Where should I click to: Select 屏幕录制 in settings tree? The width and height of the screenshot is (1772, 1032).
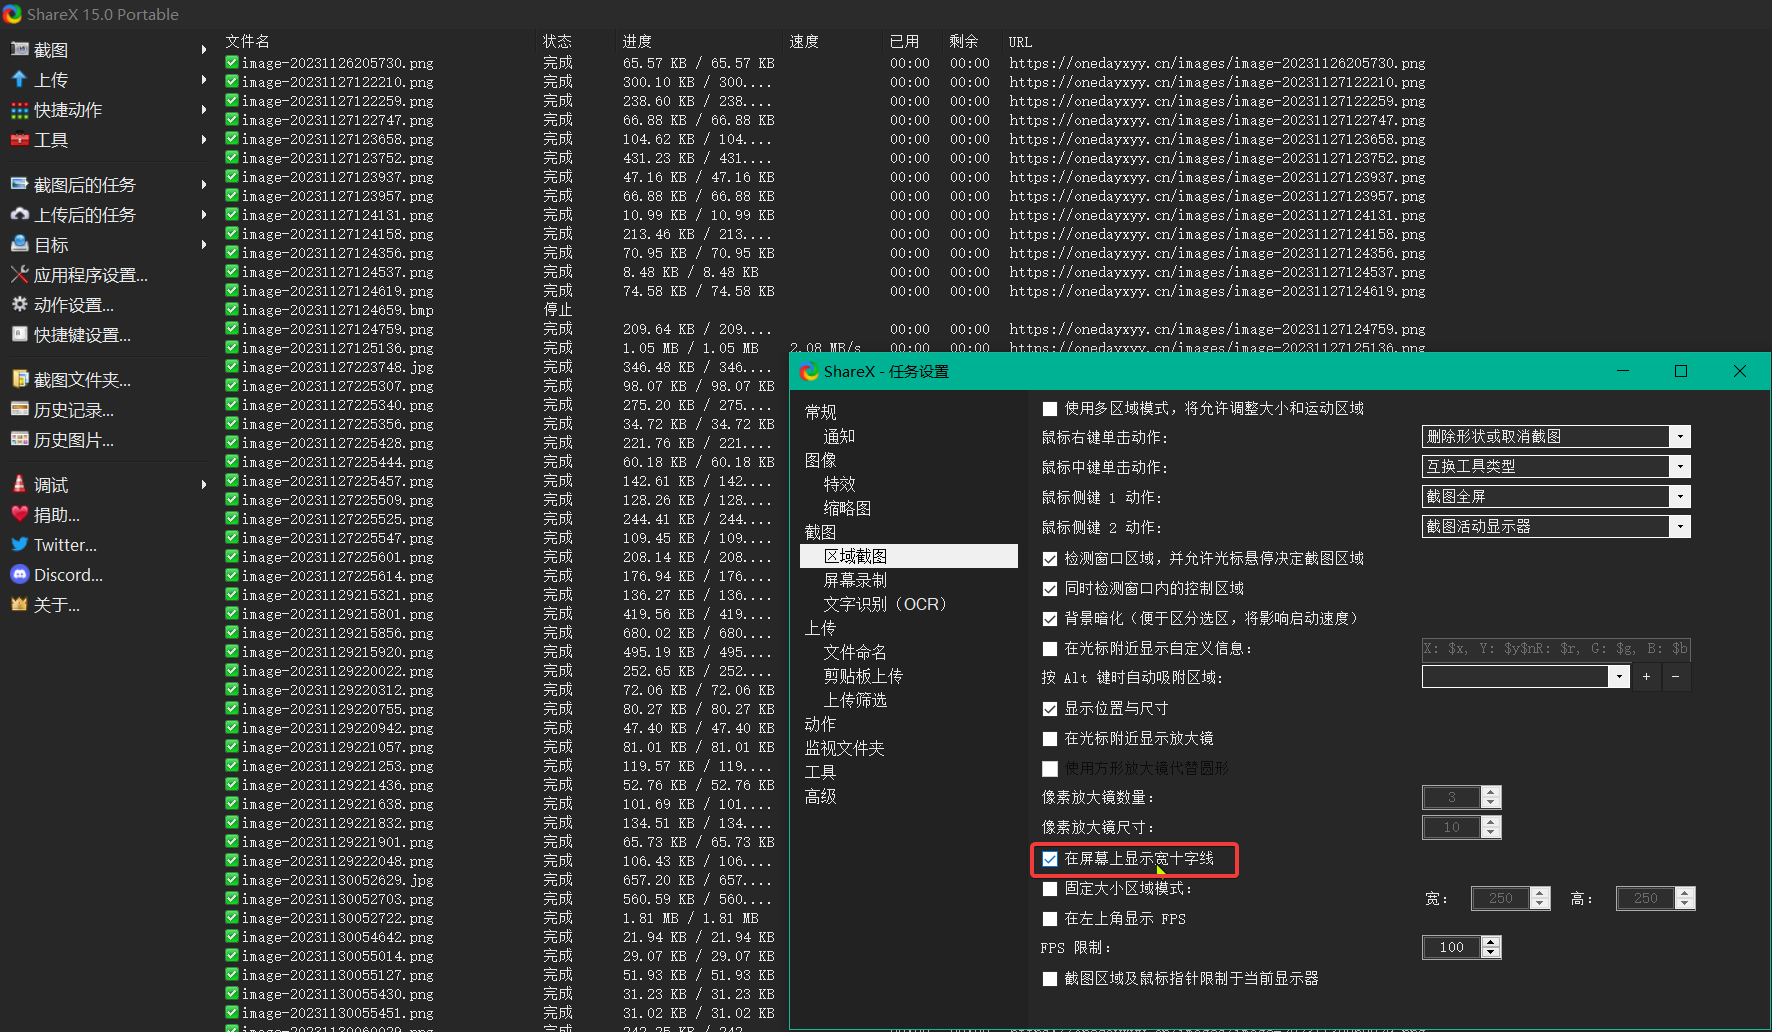(855, 580)
